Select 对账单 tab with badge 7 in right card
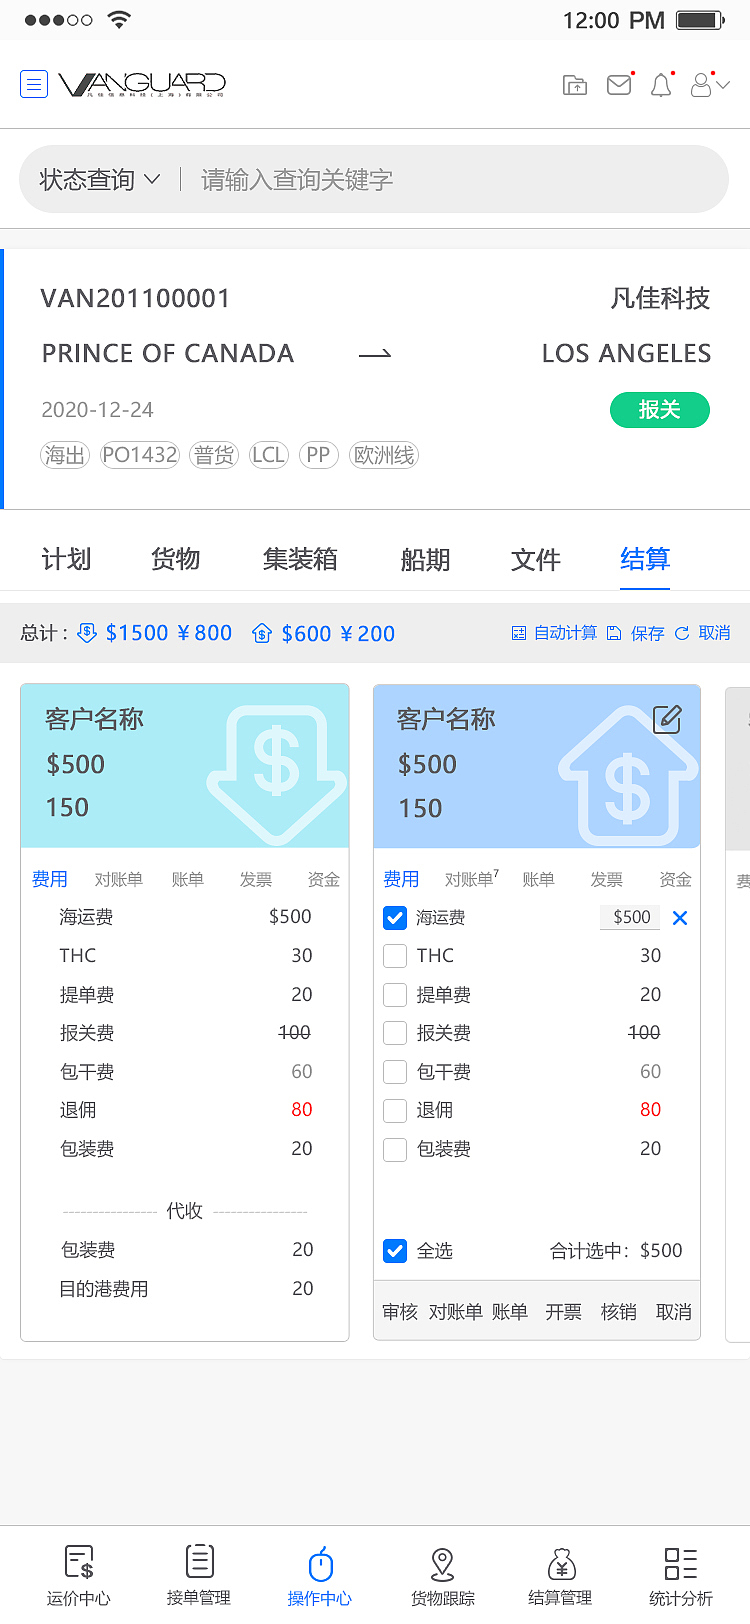Image resolution: width=750 pixels, height=1624 pixels. (472, 879)
